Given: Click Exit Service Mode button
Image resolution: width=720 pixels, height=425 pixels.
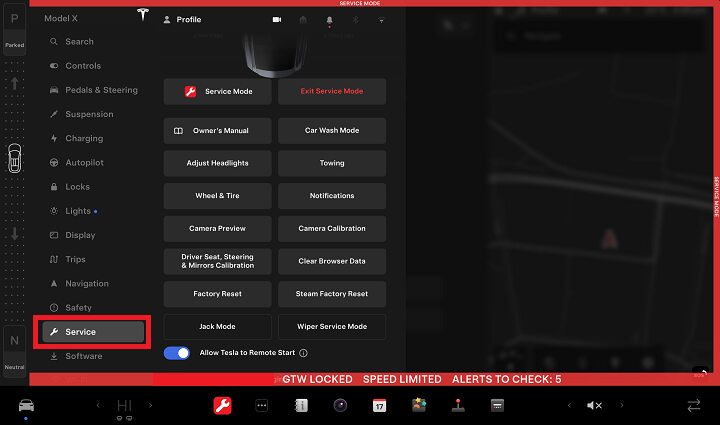Looking at the screenshot, I should point(332,91).
